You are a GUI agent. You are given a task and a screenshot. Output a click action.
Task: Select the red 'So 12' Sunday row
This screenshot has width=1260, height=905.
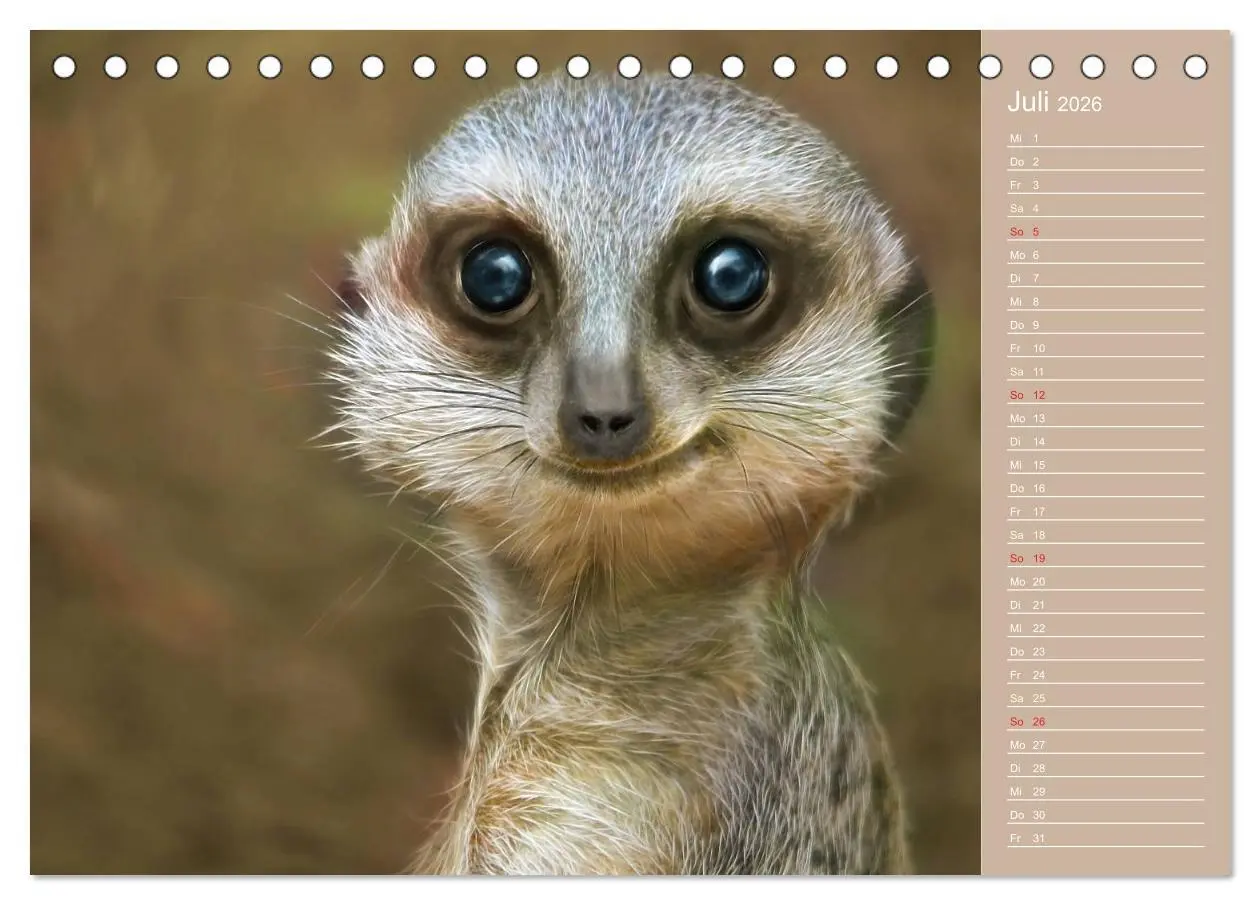click(x=1105, y=395)
